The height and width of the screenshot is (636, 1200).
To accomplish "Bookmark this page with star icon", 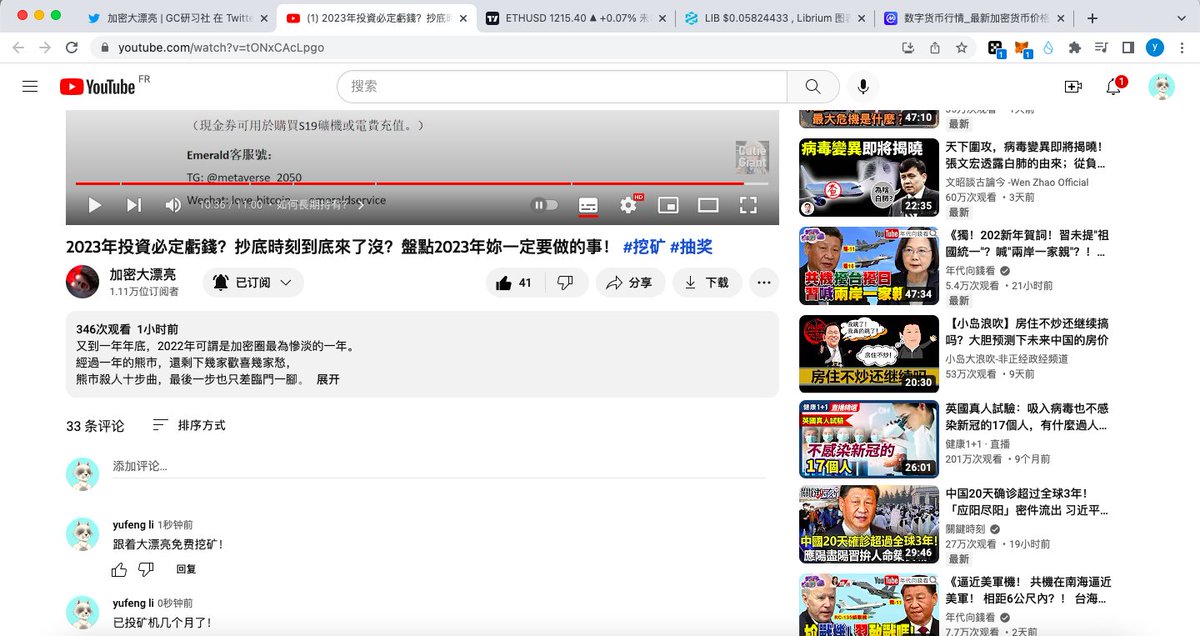I will tap(961, 47).
